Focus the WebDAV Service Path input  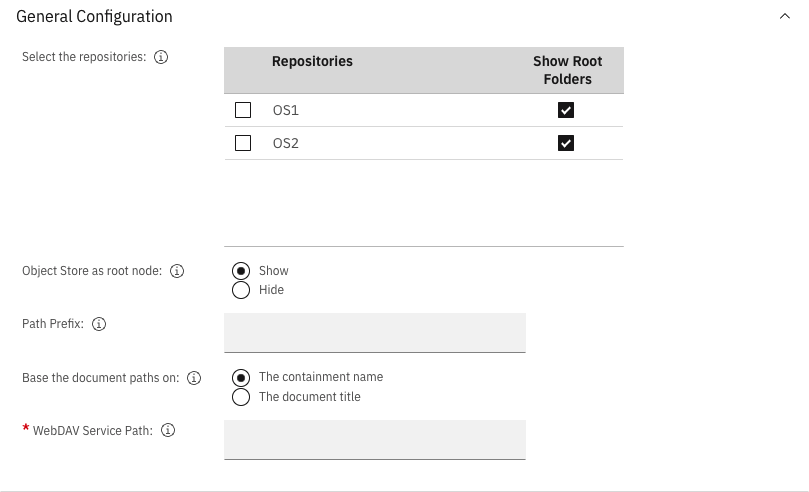[375, 439]
